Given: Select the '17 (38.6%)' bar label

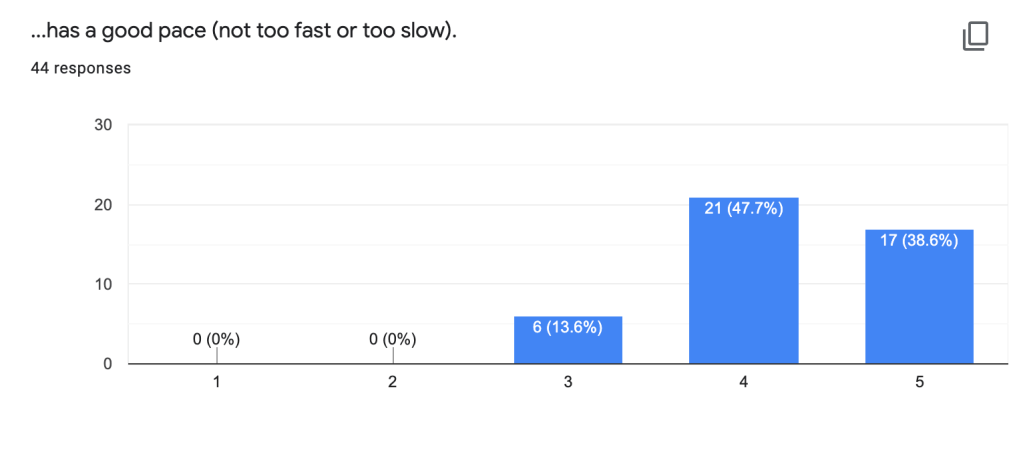Looking at the screenshot, I should (x=919, y=241).
